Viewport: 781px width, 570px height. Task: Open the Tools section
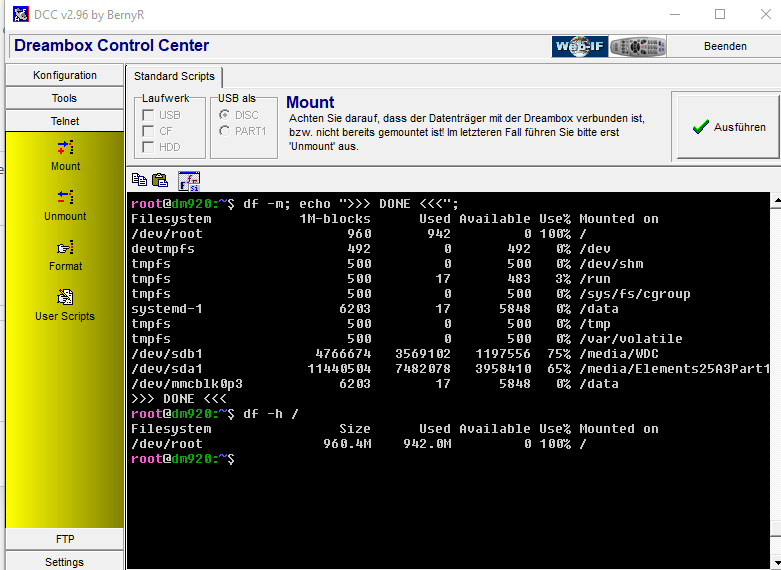click(x=65, y=98)
